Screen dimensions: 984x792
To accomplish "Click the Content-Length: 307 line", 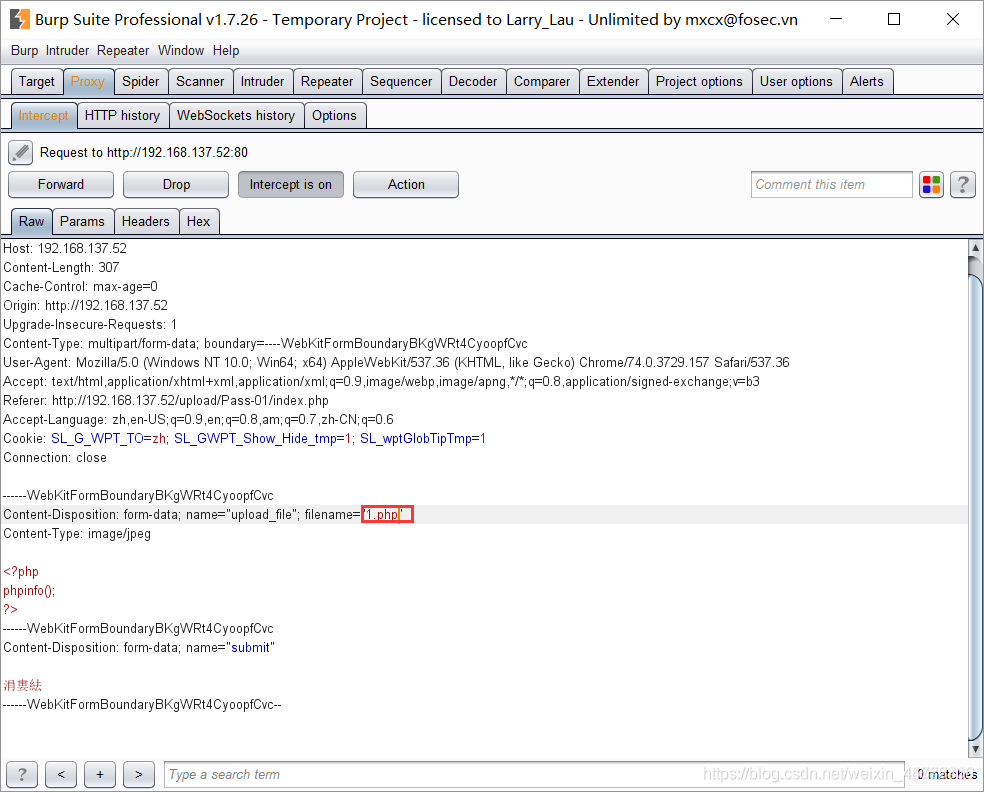I will [62, 267].
